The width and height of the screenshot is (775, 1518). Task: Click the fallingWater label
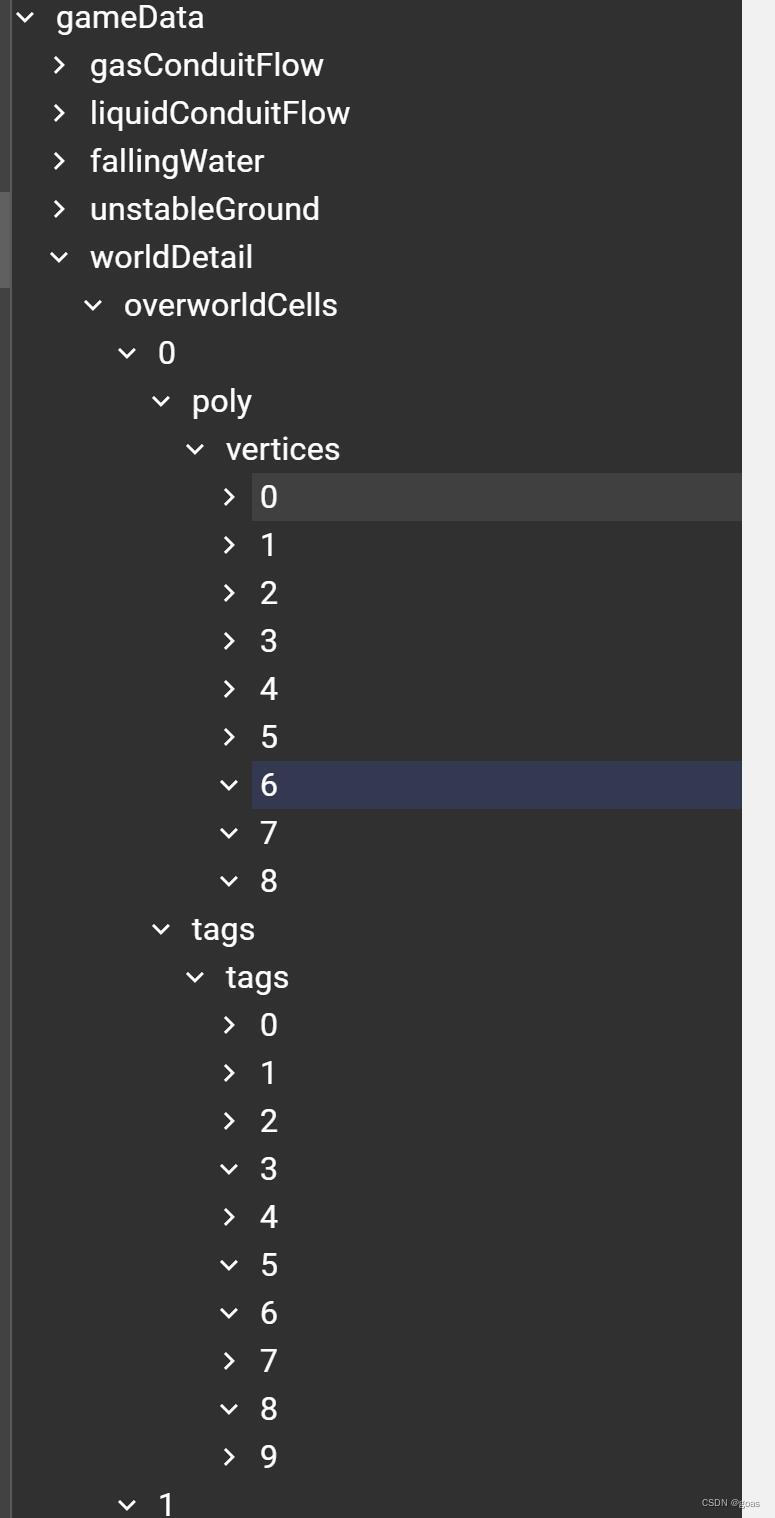177,161
